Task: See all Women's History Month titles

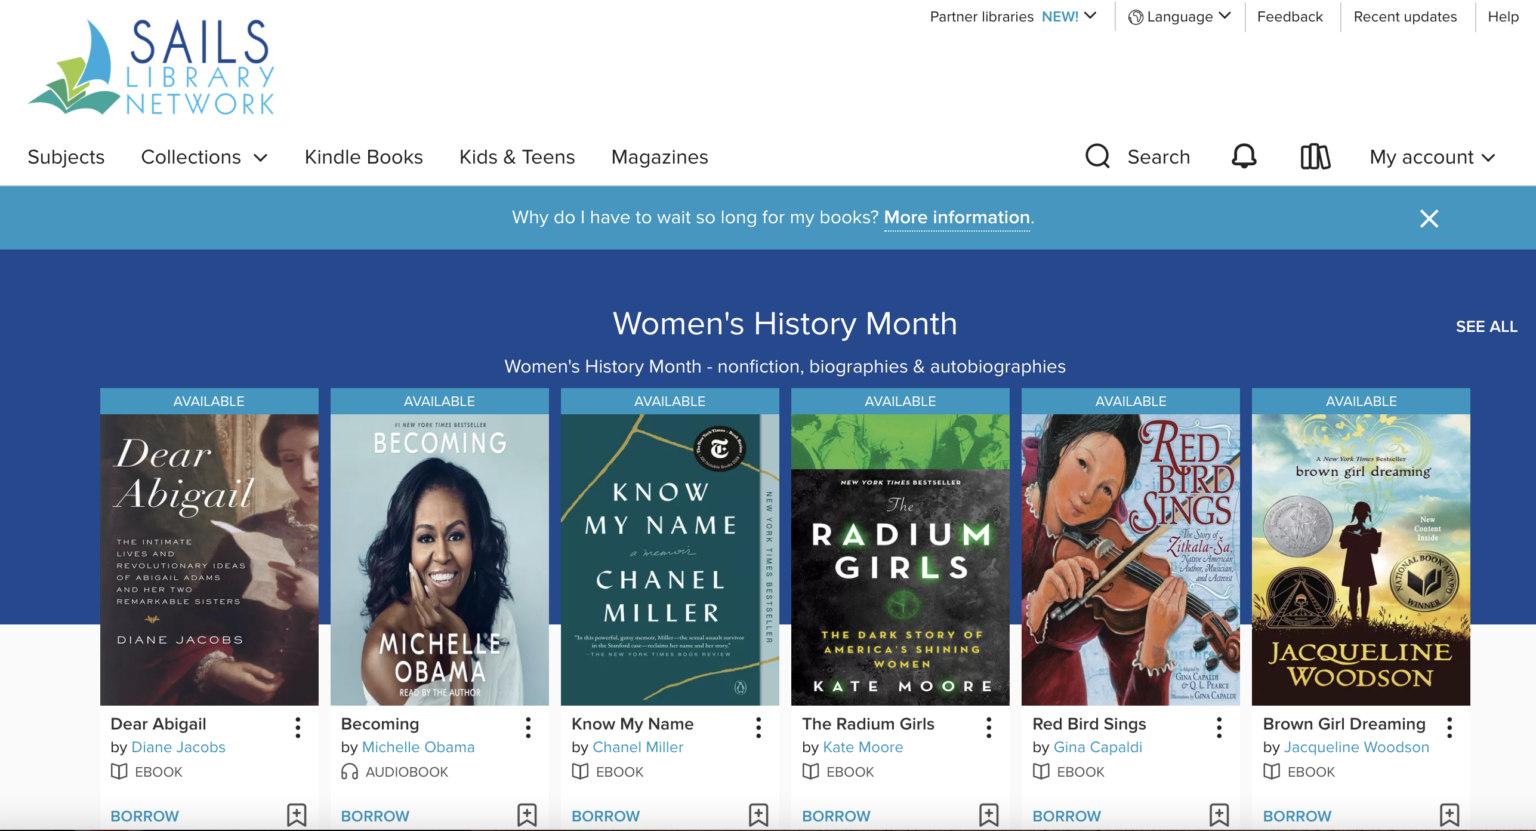Action: click(1486, 327)
